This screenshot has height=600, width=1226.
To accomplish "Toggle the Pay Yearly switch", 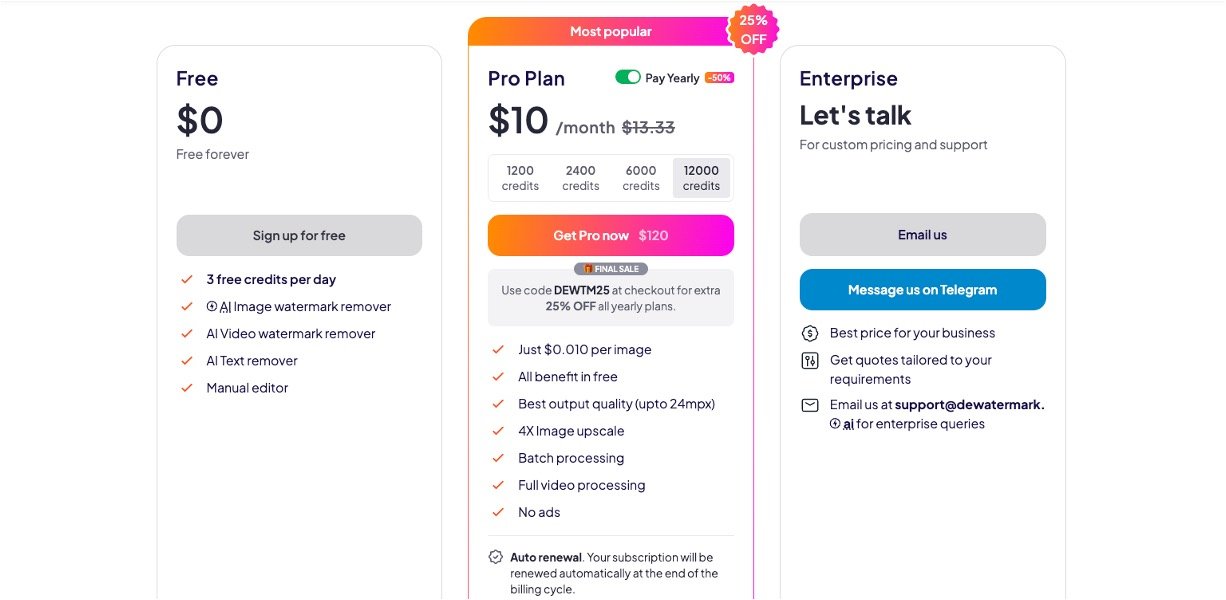I will point(628,77).
